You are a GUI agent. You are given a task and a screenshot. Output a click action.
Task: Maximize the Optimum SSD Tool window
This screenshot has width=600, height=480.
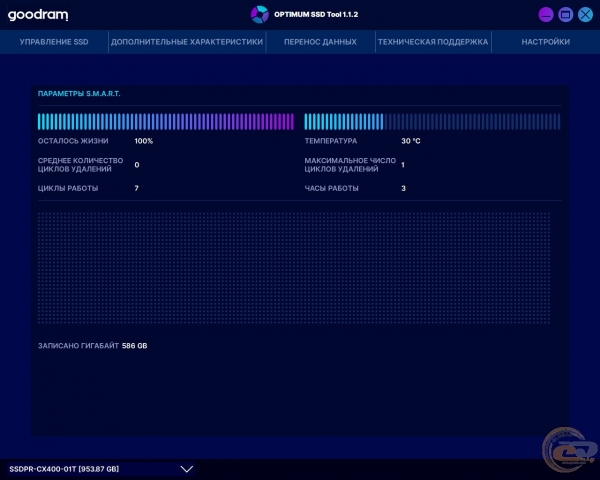pyautogui.click(x=566, y=15)
